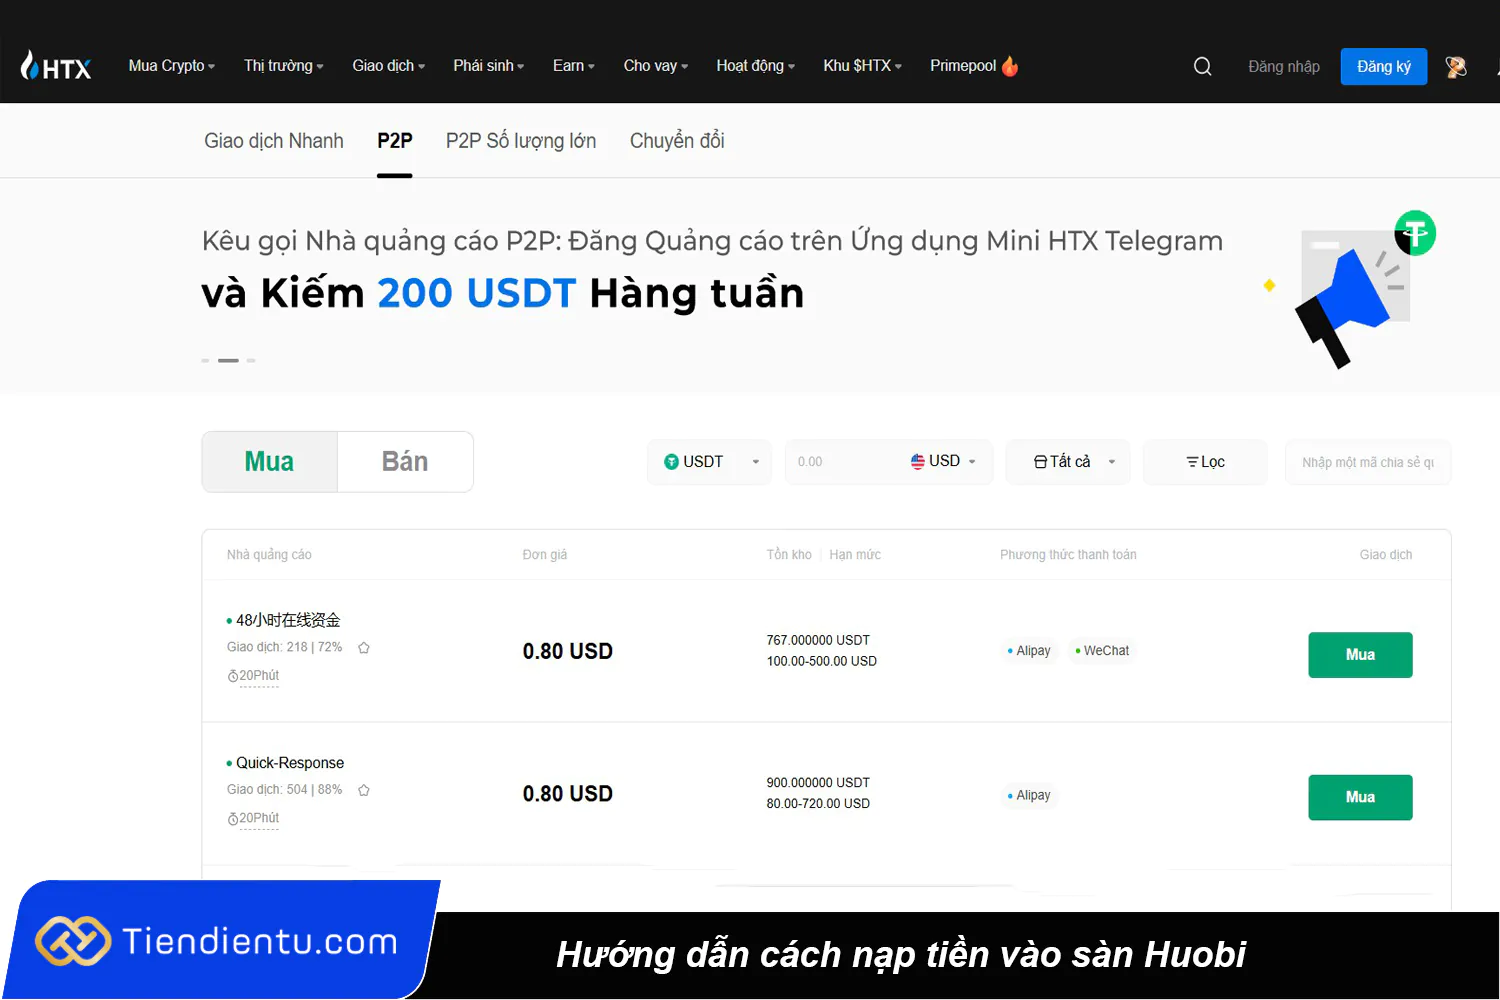Select the active middle banner dot
This screenshot has height=1000, width=1500.
click(228, 360)
